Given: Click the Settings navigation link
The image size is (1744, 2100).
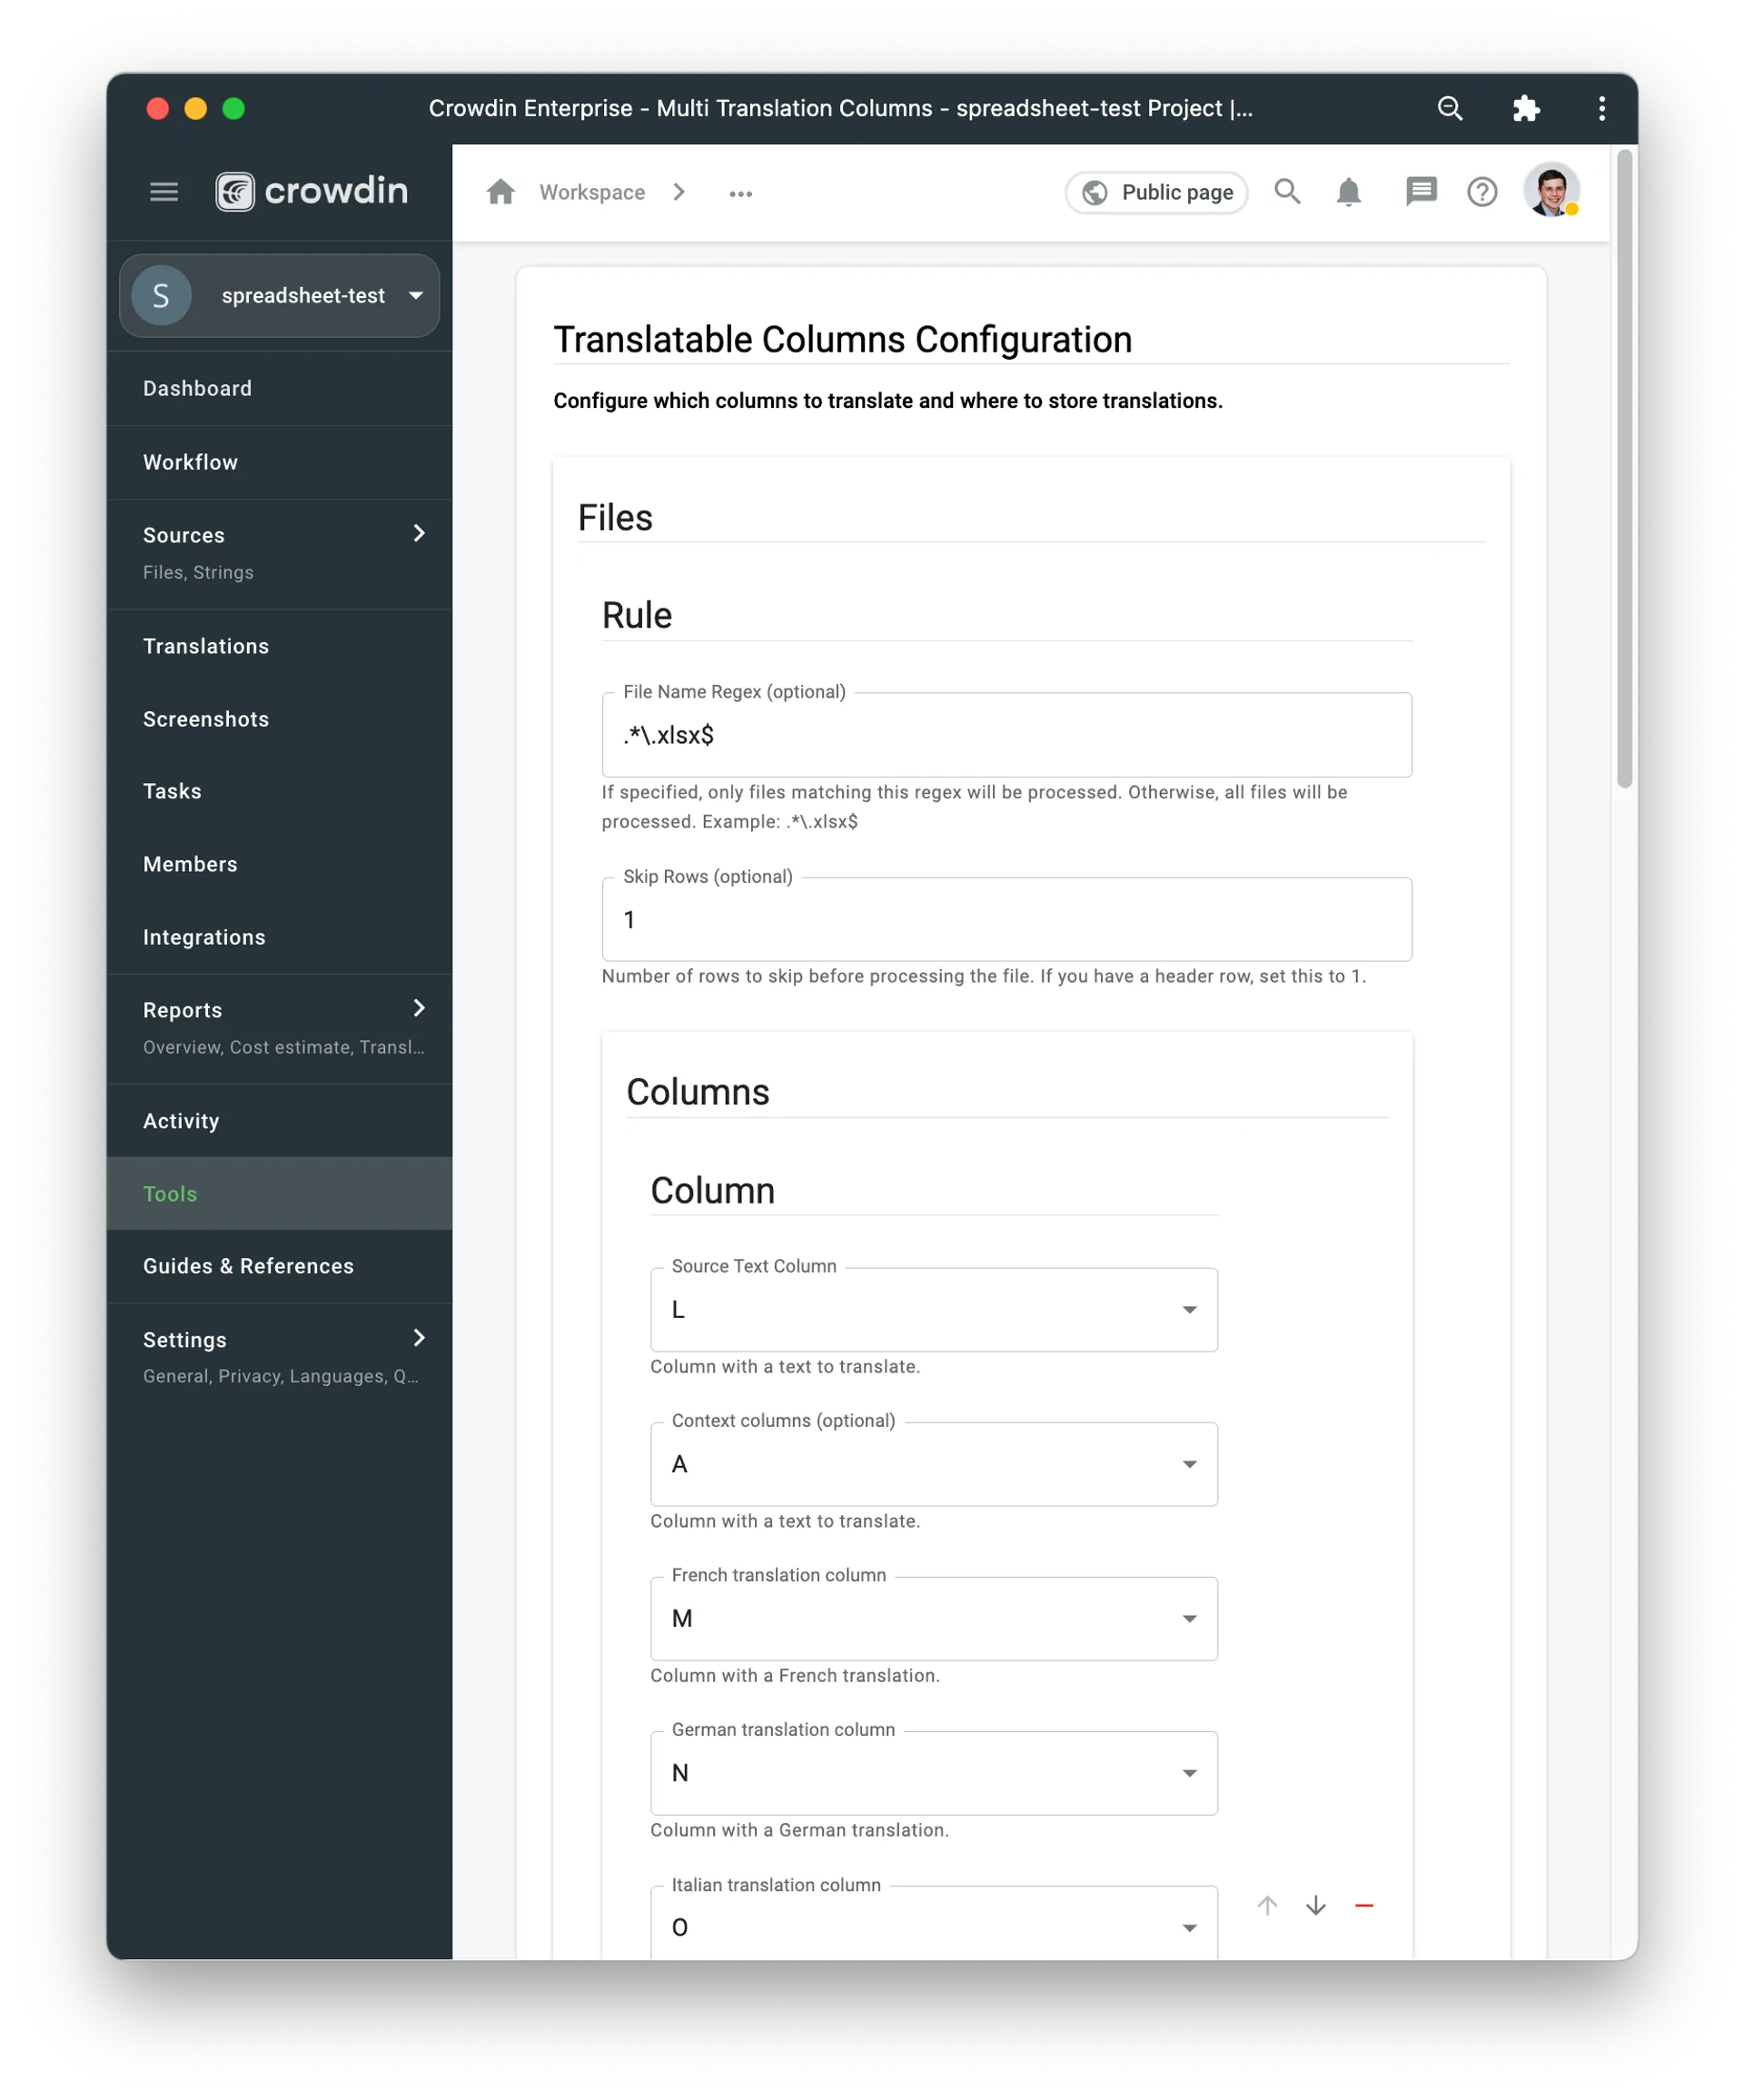Looking at the screenshot, I should click(185, 1338).
